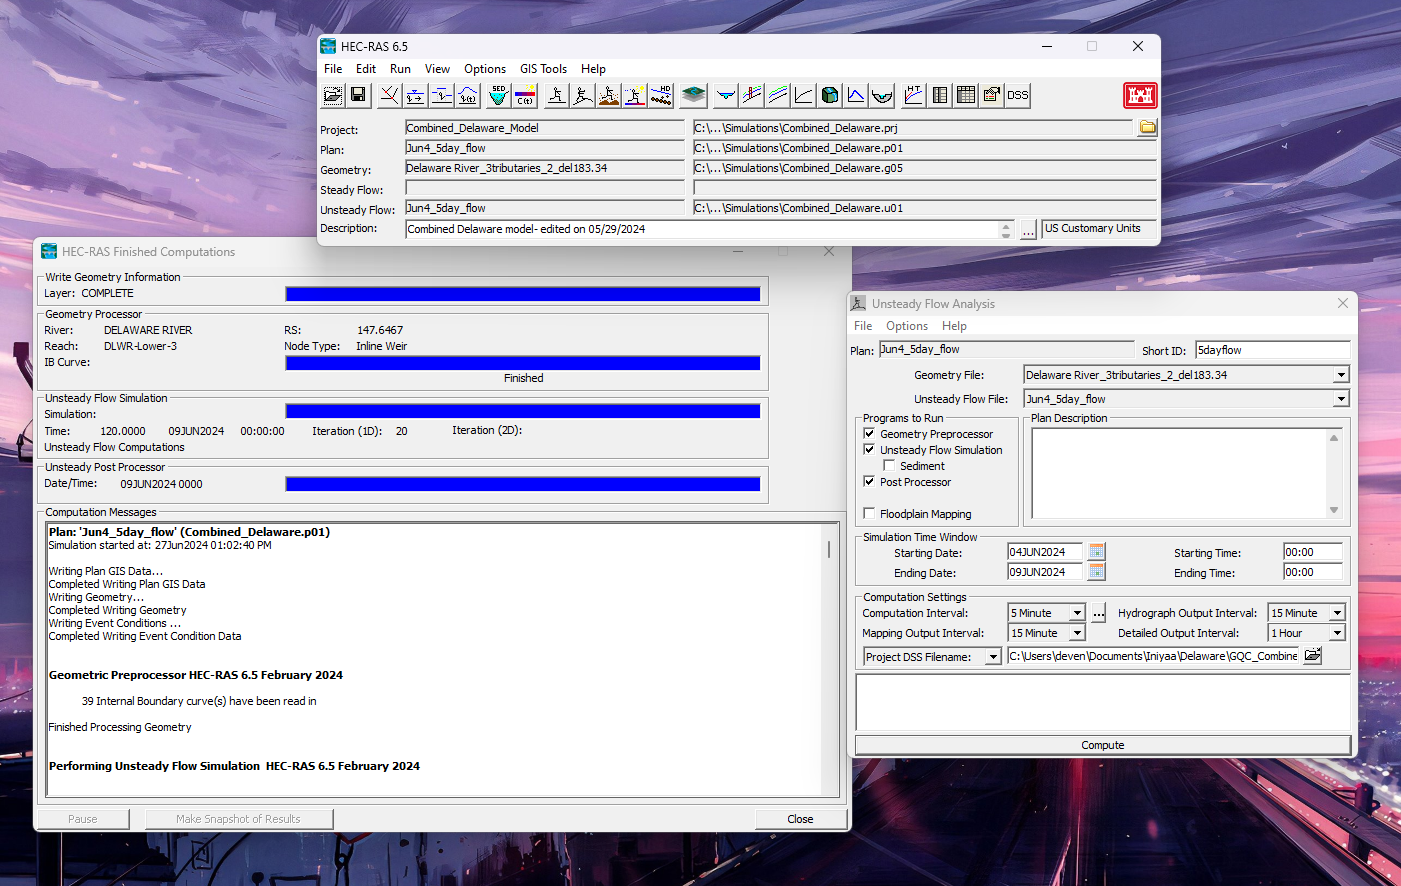Open the SED sediment data editor icon
This screenshot has height=886, width=1401.
498,95
